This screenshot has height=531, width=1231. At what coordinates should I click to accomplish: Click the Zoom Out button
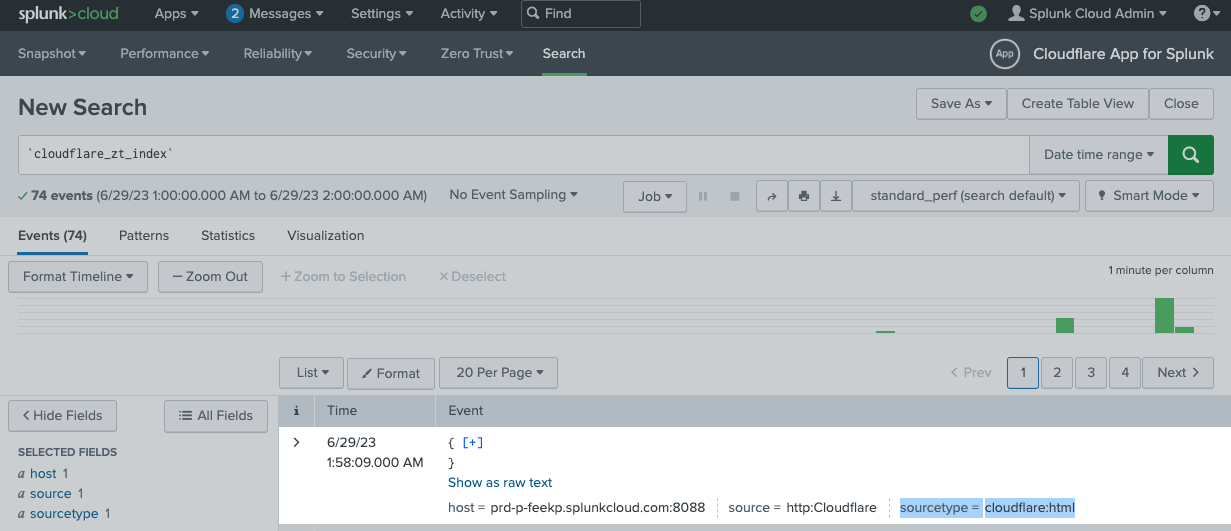click(x=210, y=277)
